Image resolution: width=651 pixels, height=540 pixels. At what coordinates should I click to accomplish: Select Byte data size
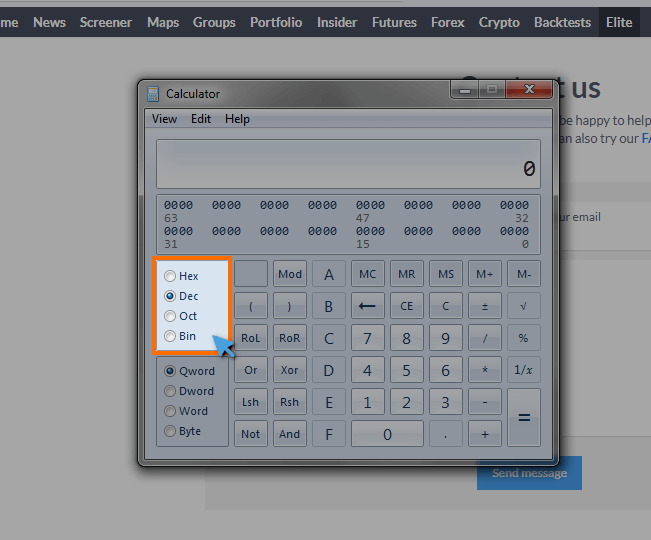click(x=170, y=431)
